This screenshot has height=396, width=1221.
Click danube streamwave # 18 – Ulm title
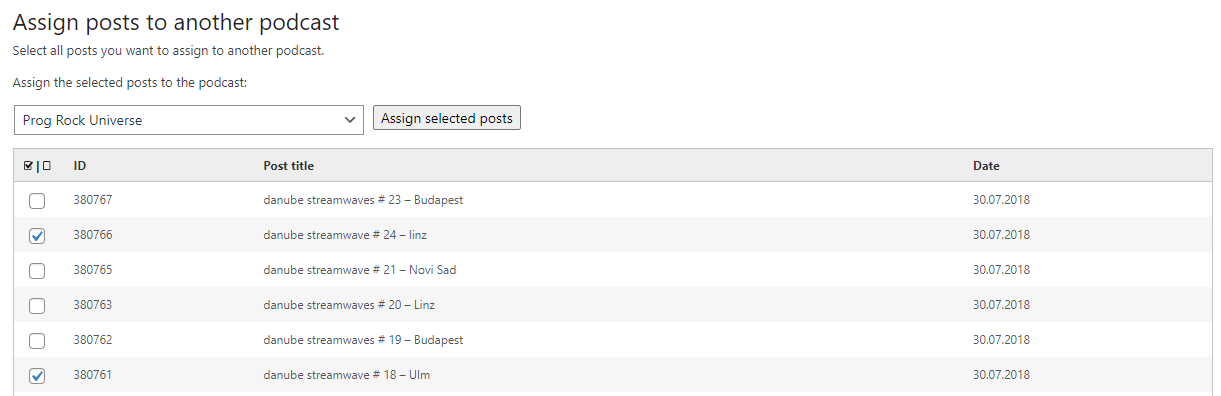(347, 375)
